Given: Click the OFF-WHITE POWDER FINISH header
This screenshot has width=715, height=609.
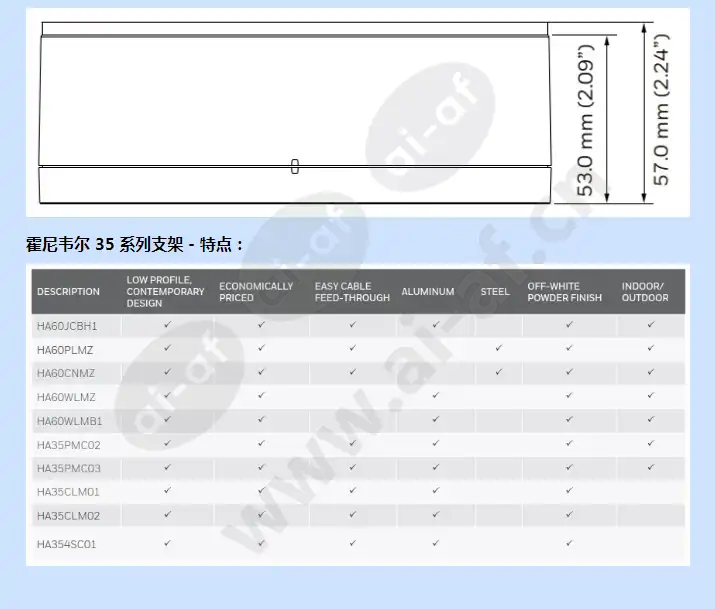Looking at the screenshot, I should pos(565,292).
